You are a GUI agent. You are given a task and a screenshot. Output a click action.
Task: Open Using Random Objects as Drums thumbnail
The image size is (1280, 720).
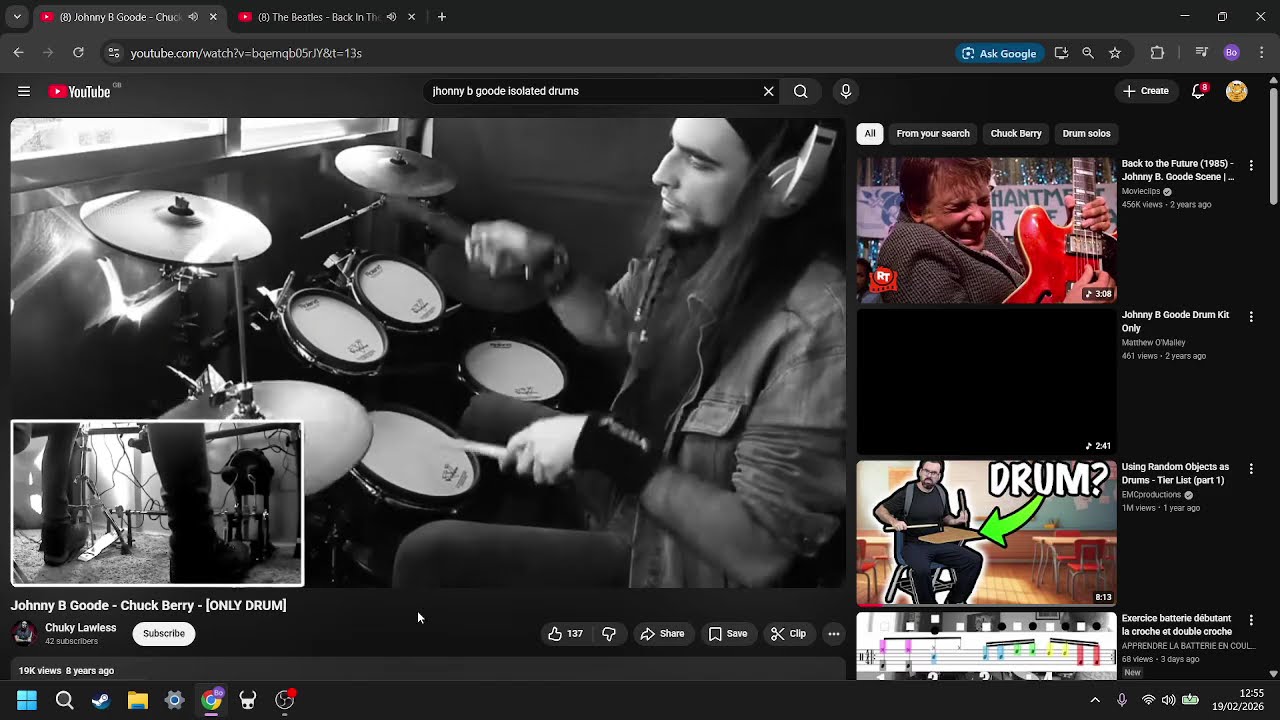pyautogui.click(x=986, y=534)
